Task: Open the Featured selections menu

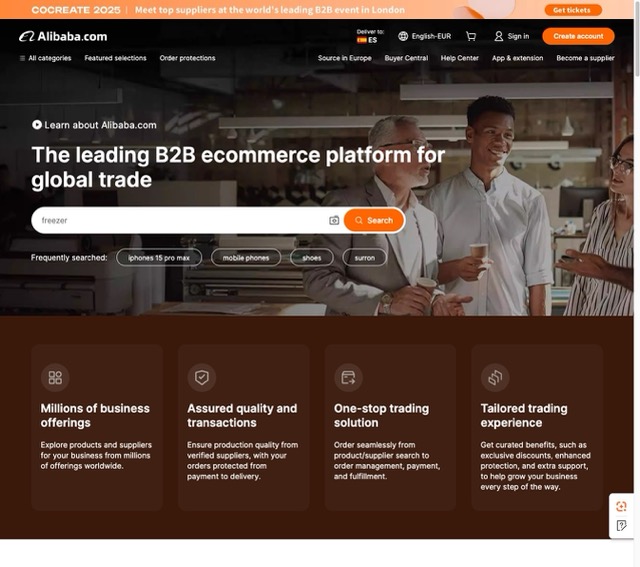Action: (x=115, y=58)
